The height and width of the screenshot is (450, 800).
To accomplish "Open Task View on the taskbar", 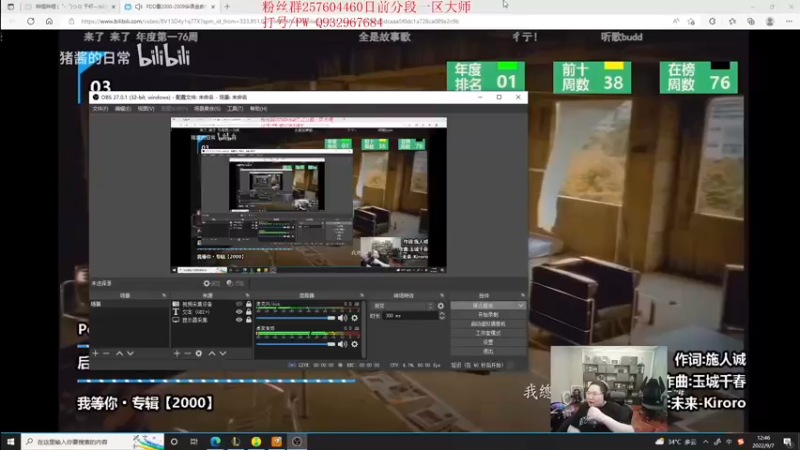I will pyautogui.click(x=194, y=441).
